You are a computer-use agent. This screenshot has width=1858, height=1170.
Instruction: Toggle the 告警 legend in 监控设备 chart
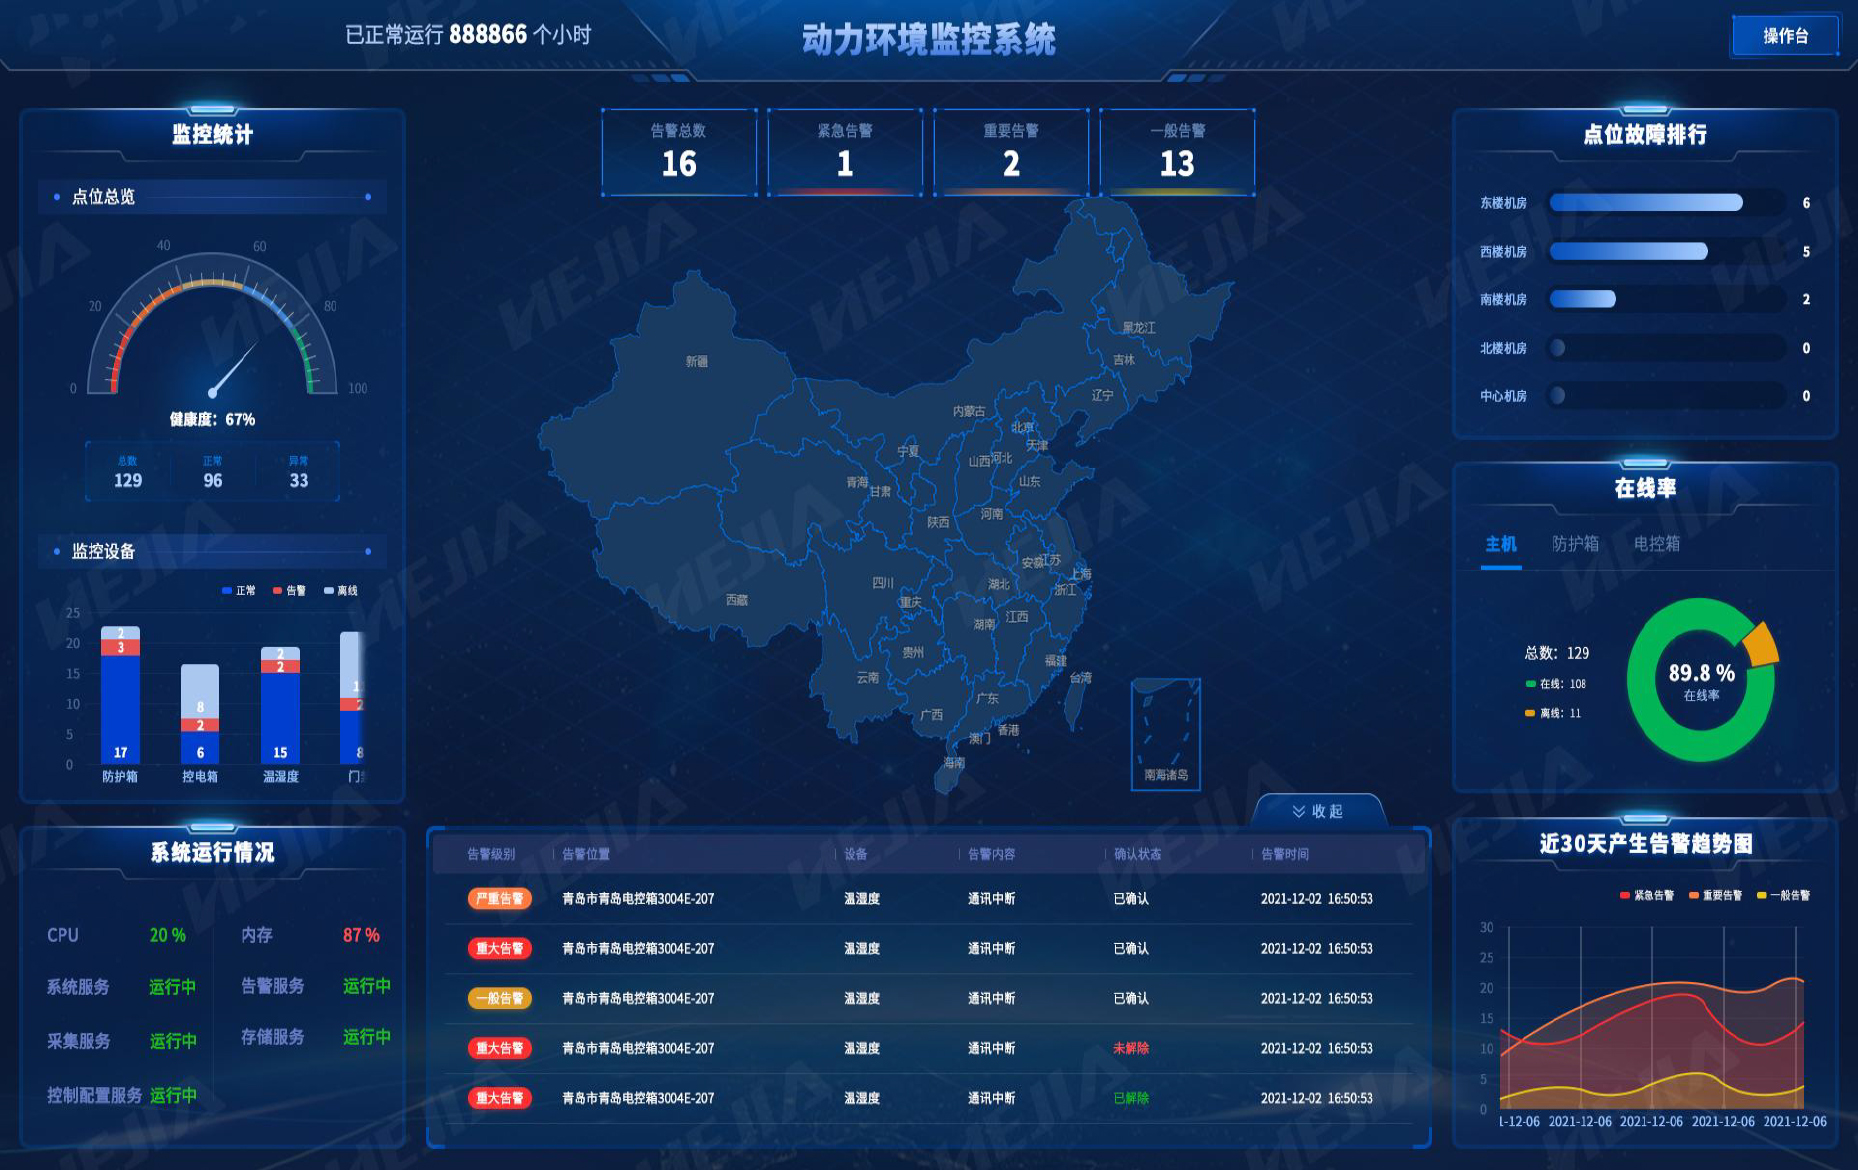click(289, 590)
